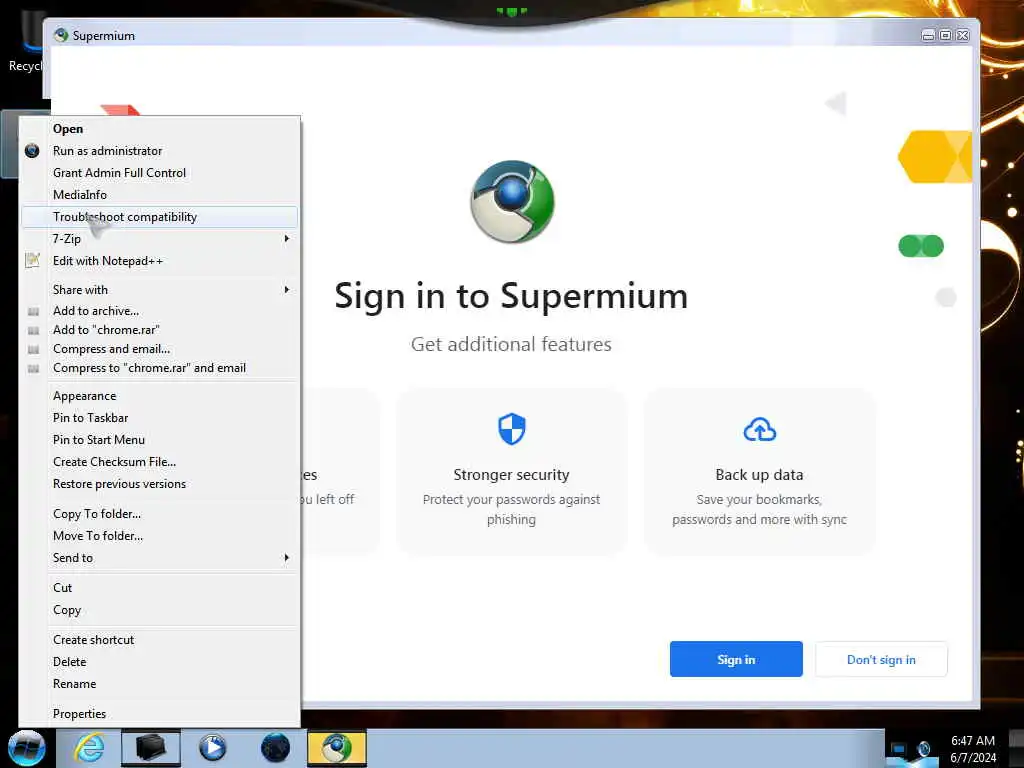Choose Grant Admin Full Control
Image resolution: width=1024 pixels, height=768 pixels.
pyautogui.click(x=159, y=173)
